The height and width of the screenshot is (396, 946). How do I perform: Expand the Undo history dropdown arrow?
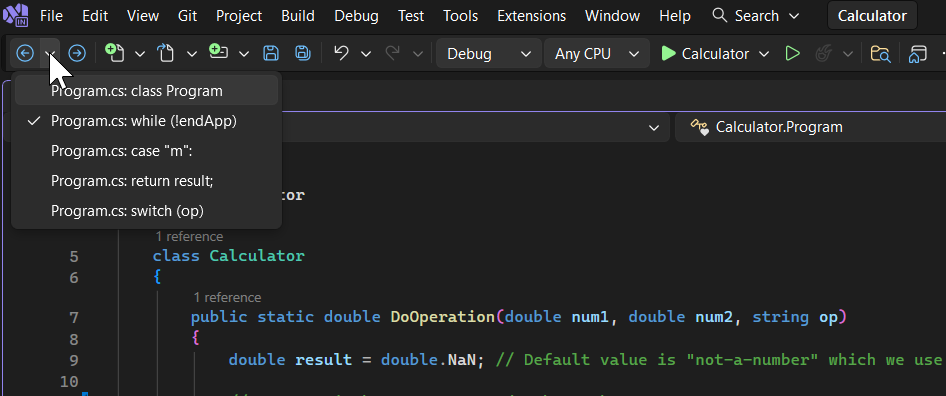[x=366, y=54]
